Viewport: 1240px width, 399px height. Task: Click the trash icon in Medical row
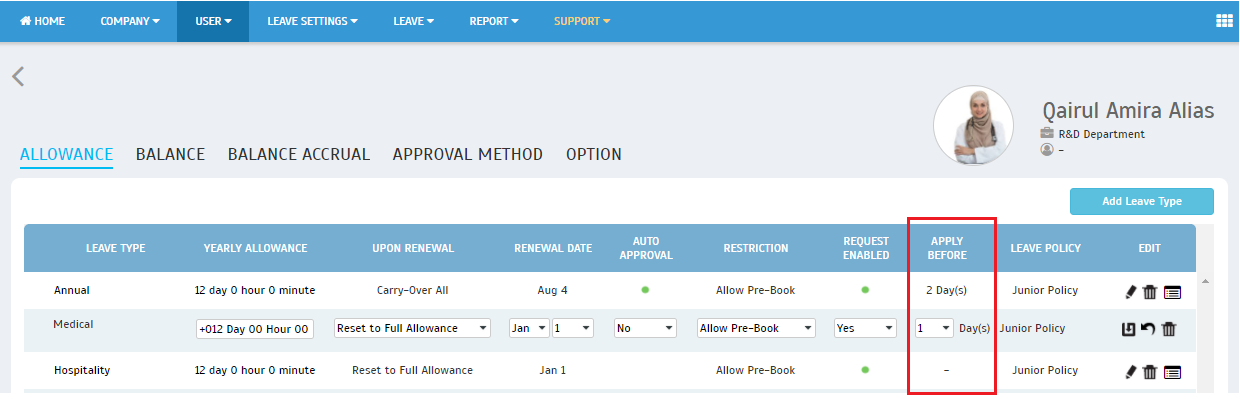point(1168,328)
